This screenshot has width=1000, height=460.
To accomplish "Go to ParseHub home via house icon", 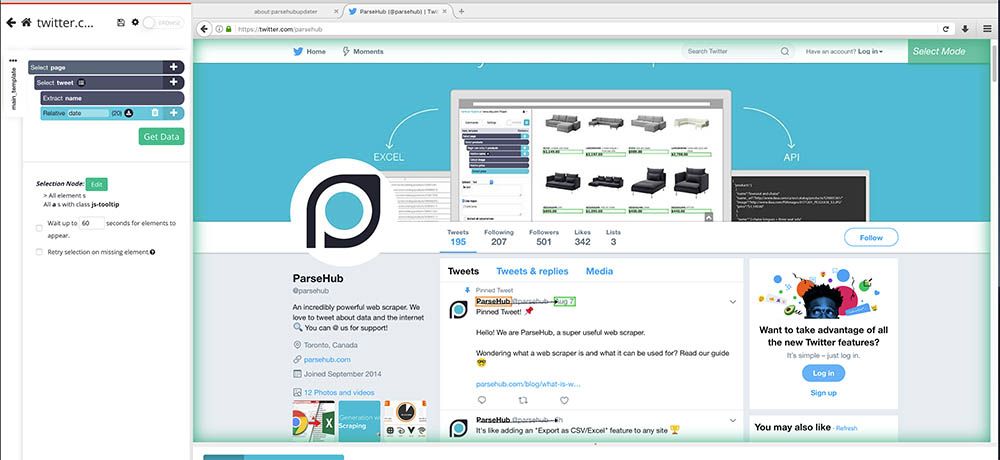I will pos(26,22).
